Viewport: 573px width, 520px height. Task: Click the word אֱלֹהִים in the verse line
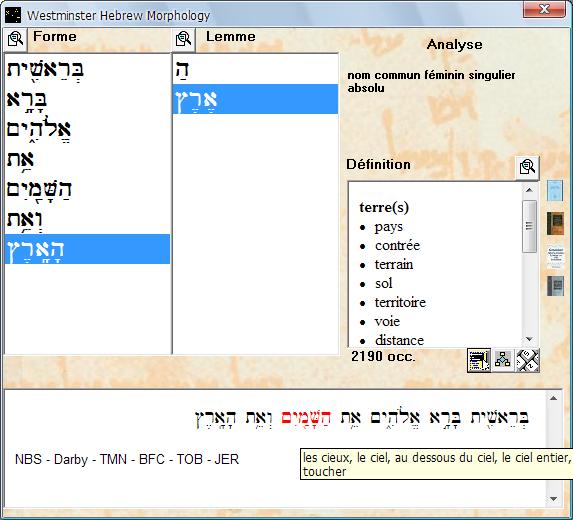396,418
